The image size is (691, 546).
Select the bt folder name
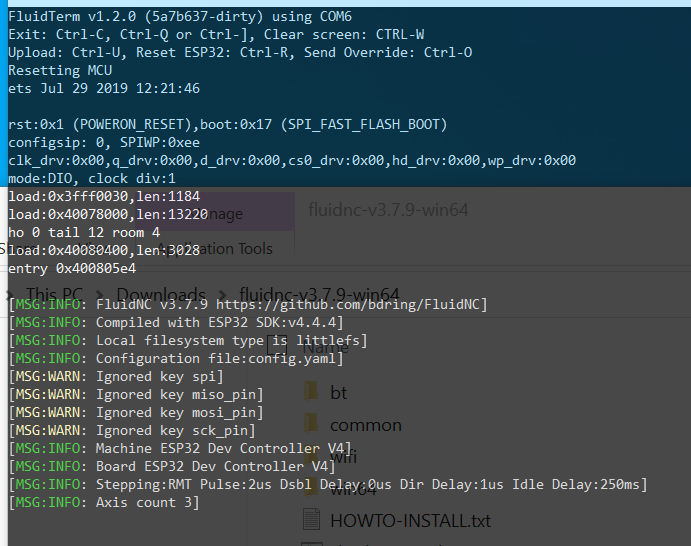[x=338, y=393]
